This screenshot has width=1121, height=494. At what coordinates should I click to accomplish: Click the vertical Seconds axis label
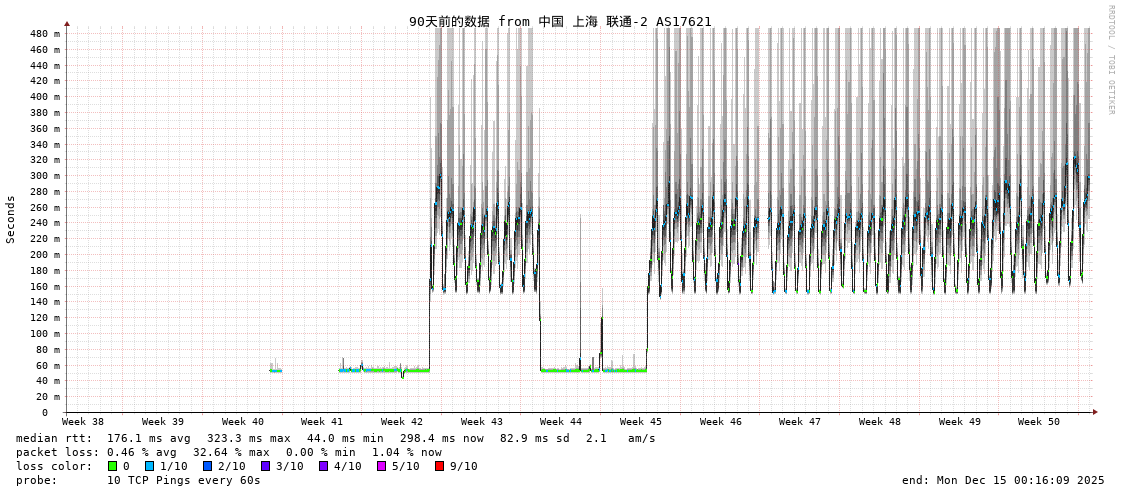11,219
